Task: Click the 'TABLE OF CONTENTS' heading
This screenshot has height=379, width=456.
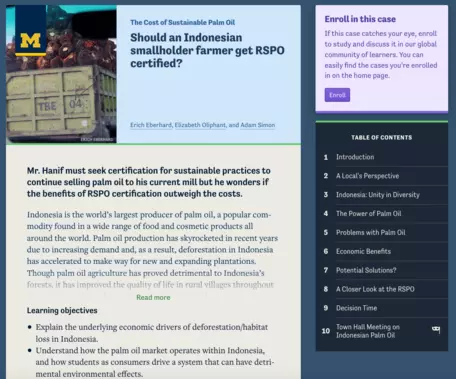Action: point(382,137)
